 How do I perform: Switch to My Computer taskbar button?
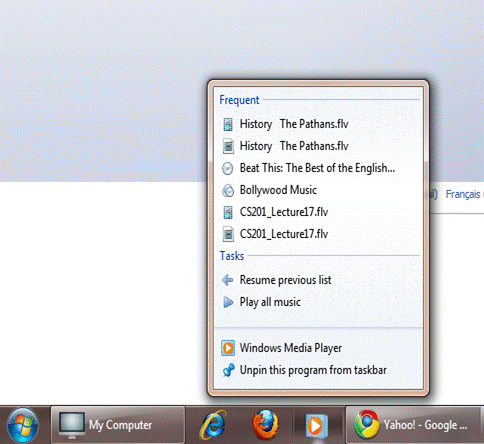point(118,425)
